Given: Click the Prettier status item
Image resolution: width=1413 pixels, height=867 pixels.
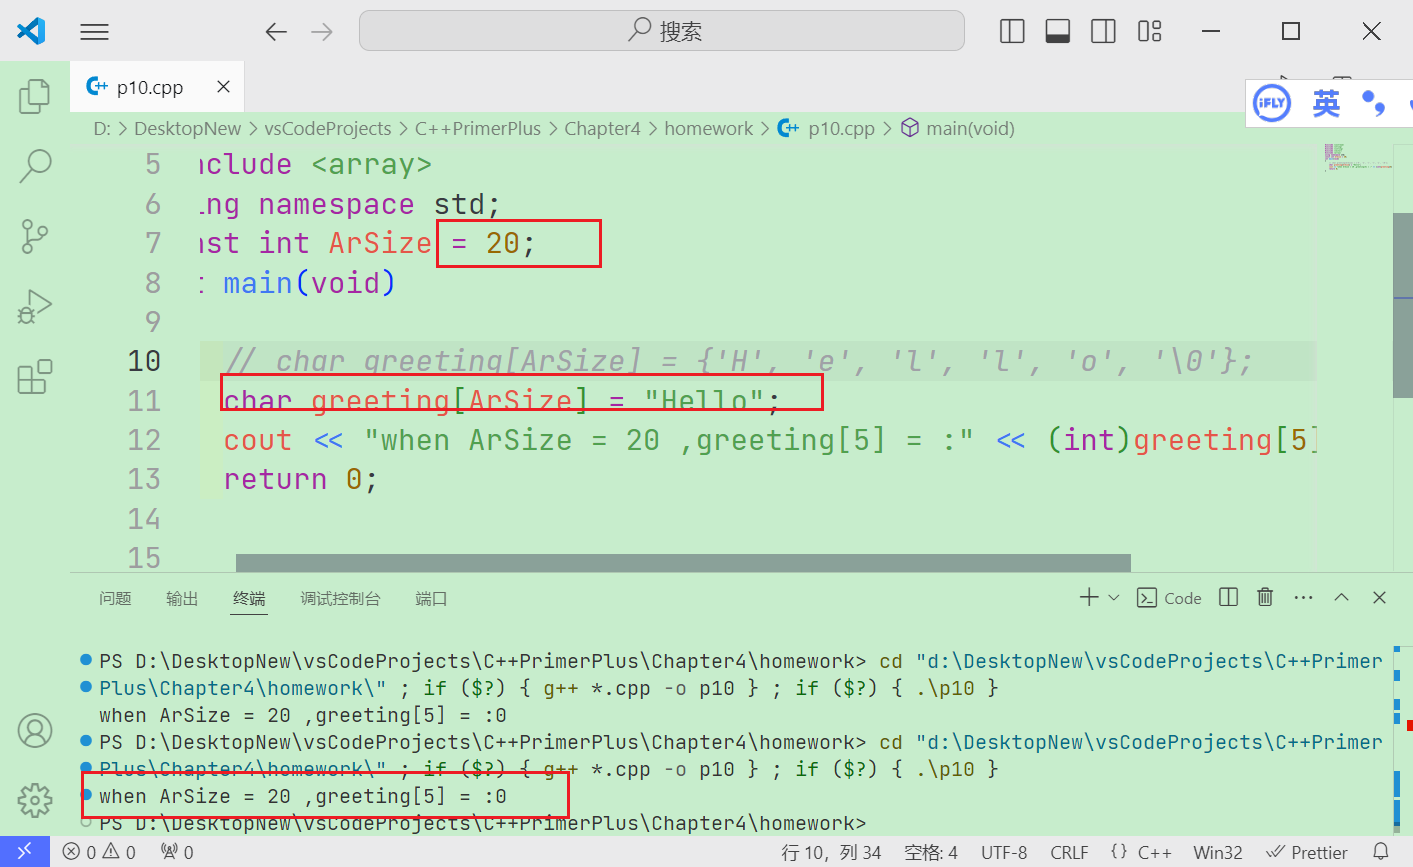Looking at the screenshot, I should [x=1307, y=852].
